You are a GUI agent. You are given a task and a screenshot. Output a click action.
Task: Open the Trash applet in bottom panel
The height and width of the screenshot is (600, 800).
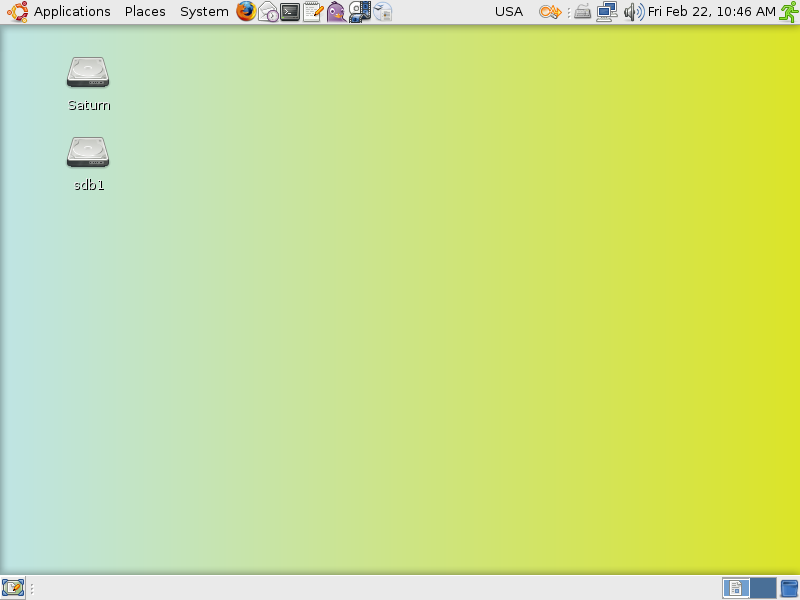[x=789, y=588]
